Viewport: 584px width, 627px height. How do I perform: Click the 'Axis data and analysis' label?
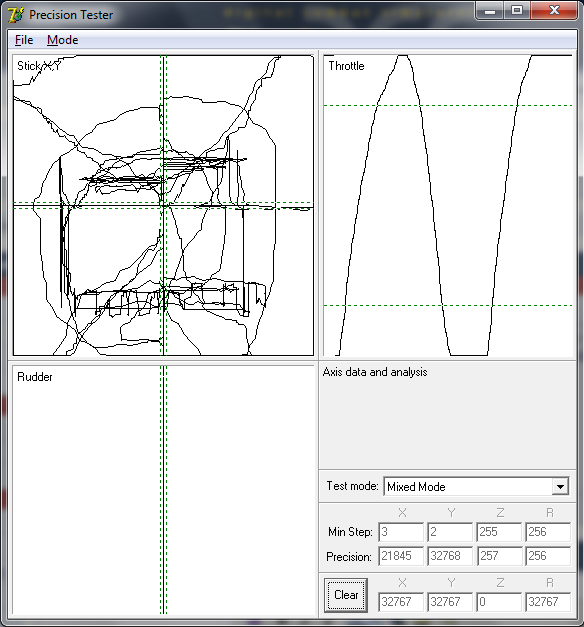tap(375, 372)
